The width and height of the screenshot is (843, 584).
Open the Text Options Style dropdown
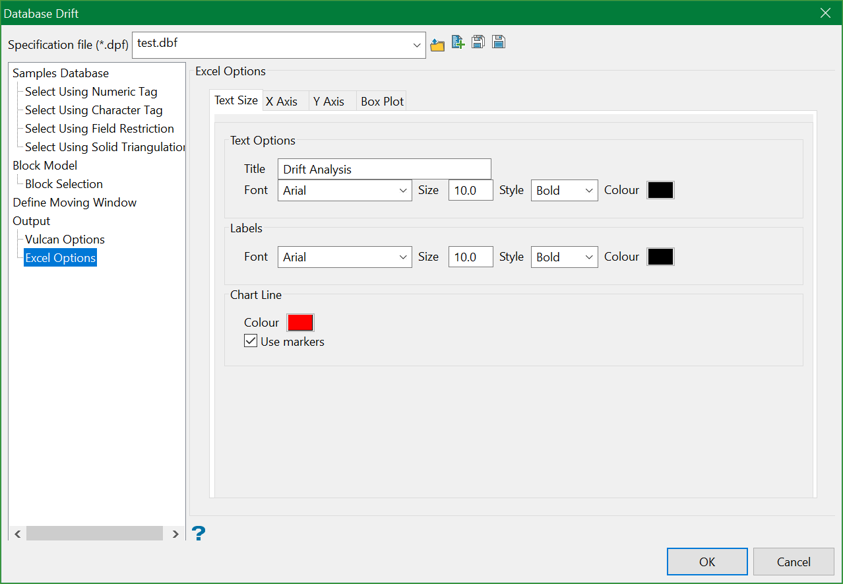coord(588,191)
